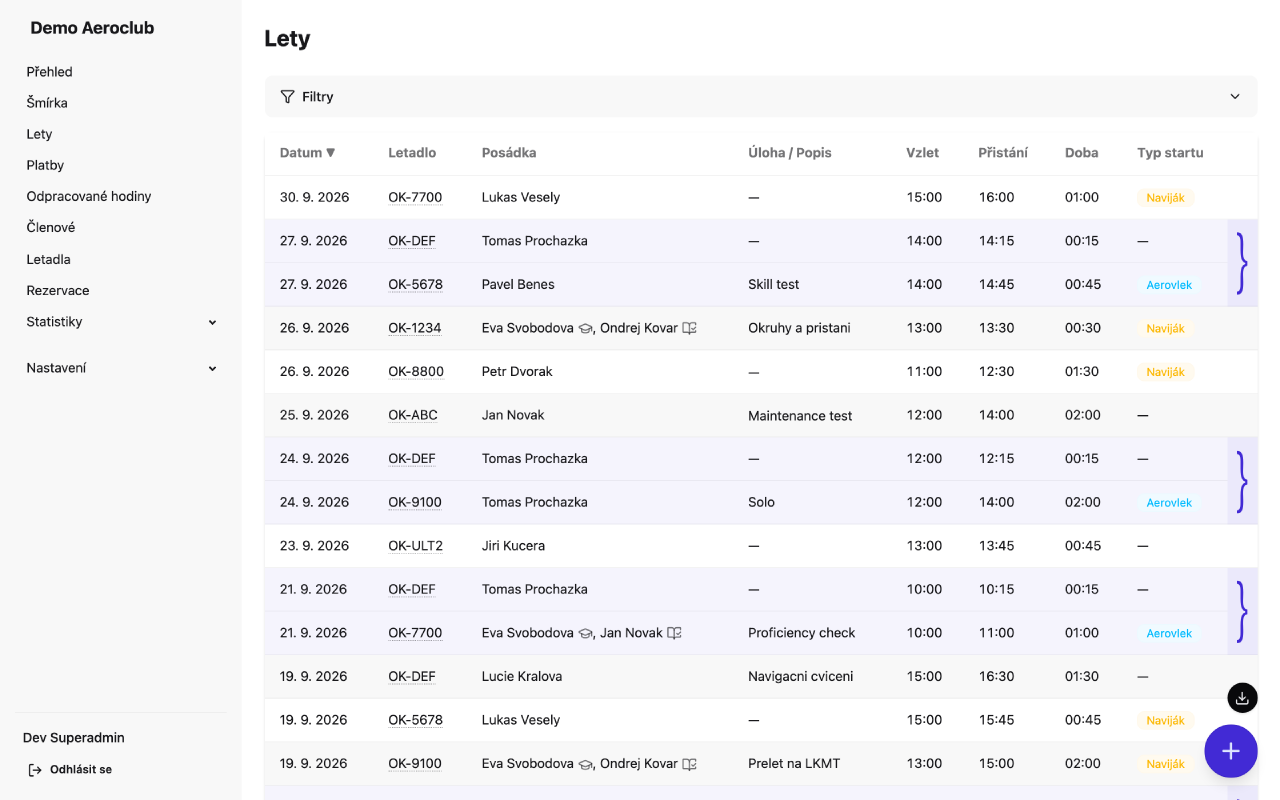Click Úloha / Popis column header

tap(790, 153)
